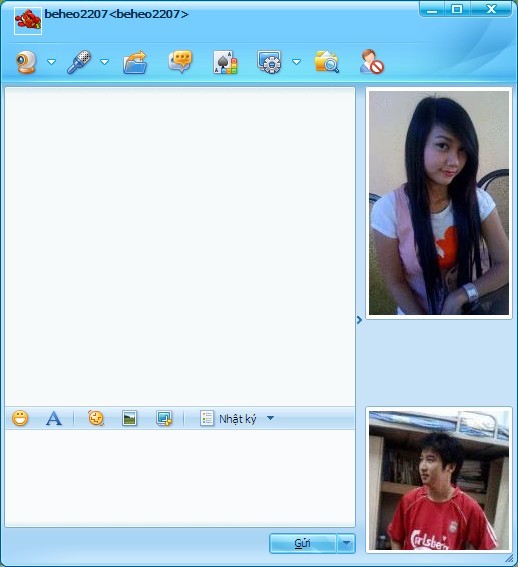Open the smiley emoticon picker

20,418
